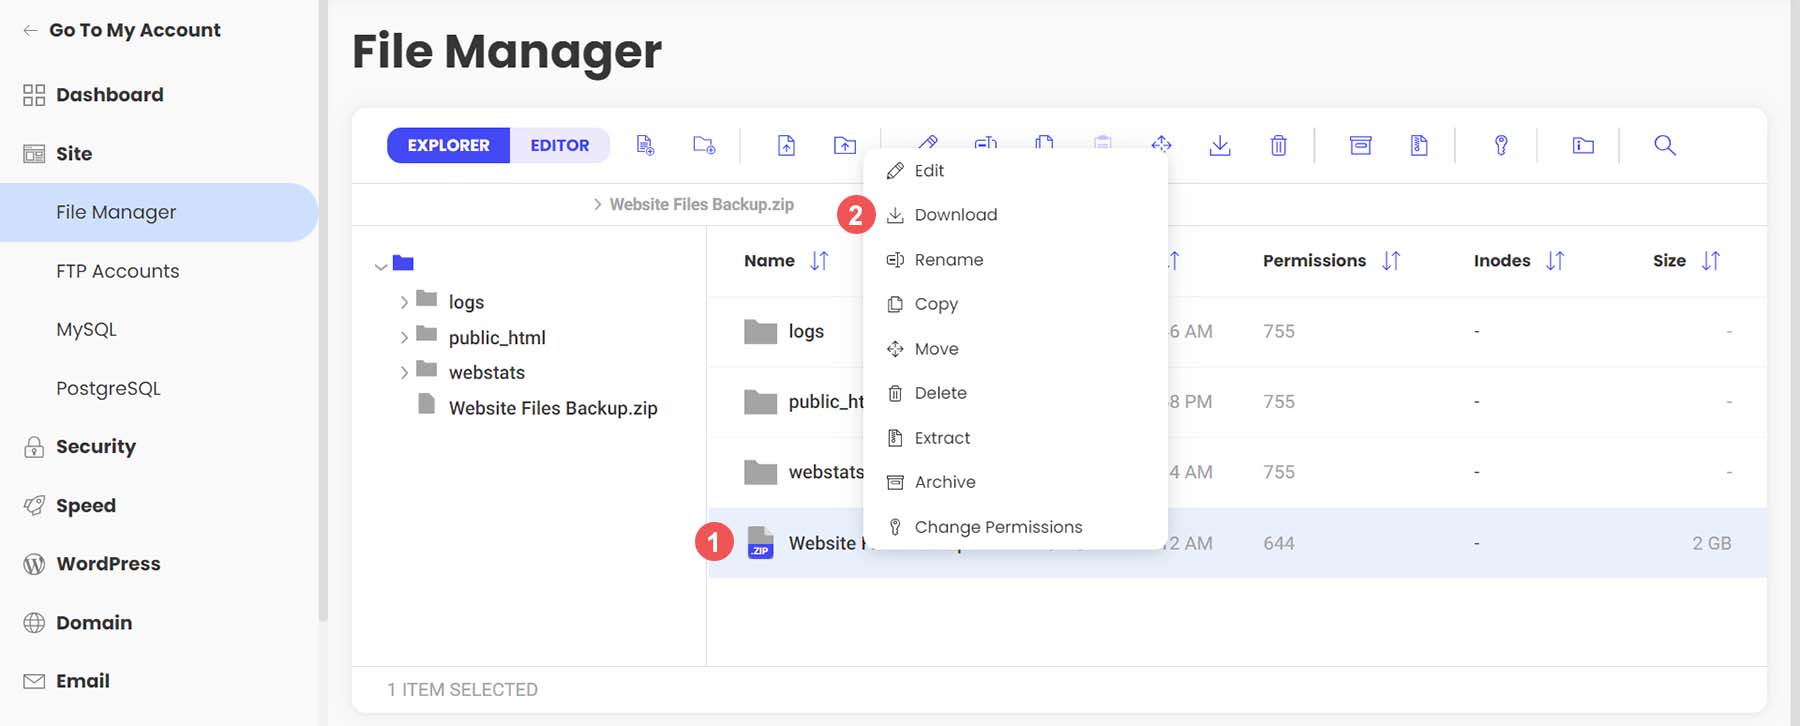The width and height of the screenshot is (1800, 726).
Task: Switch to the EDITOR view
Action: [559, 145]
